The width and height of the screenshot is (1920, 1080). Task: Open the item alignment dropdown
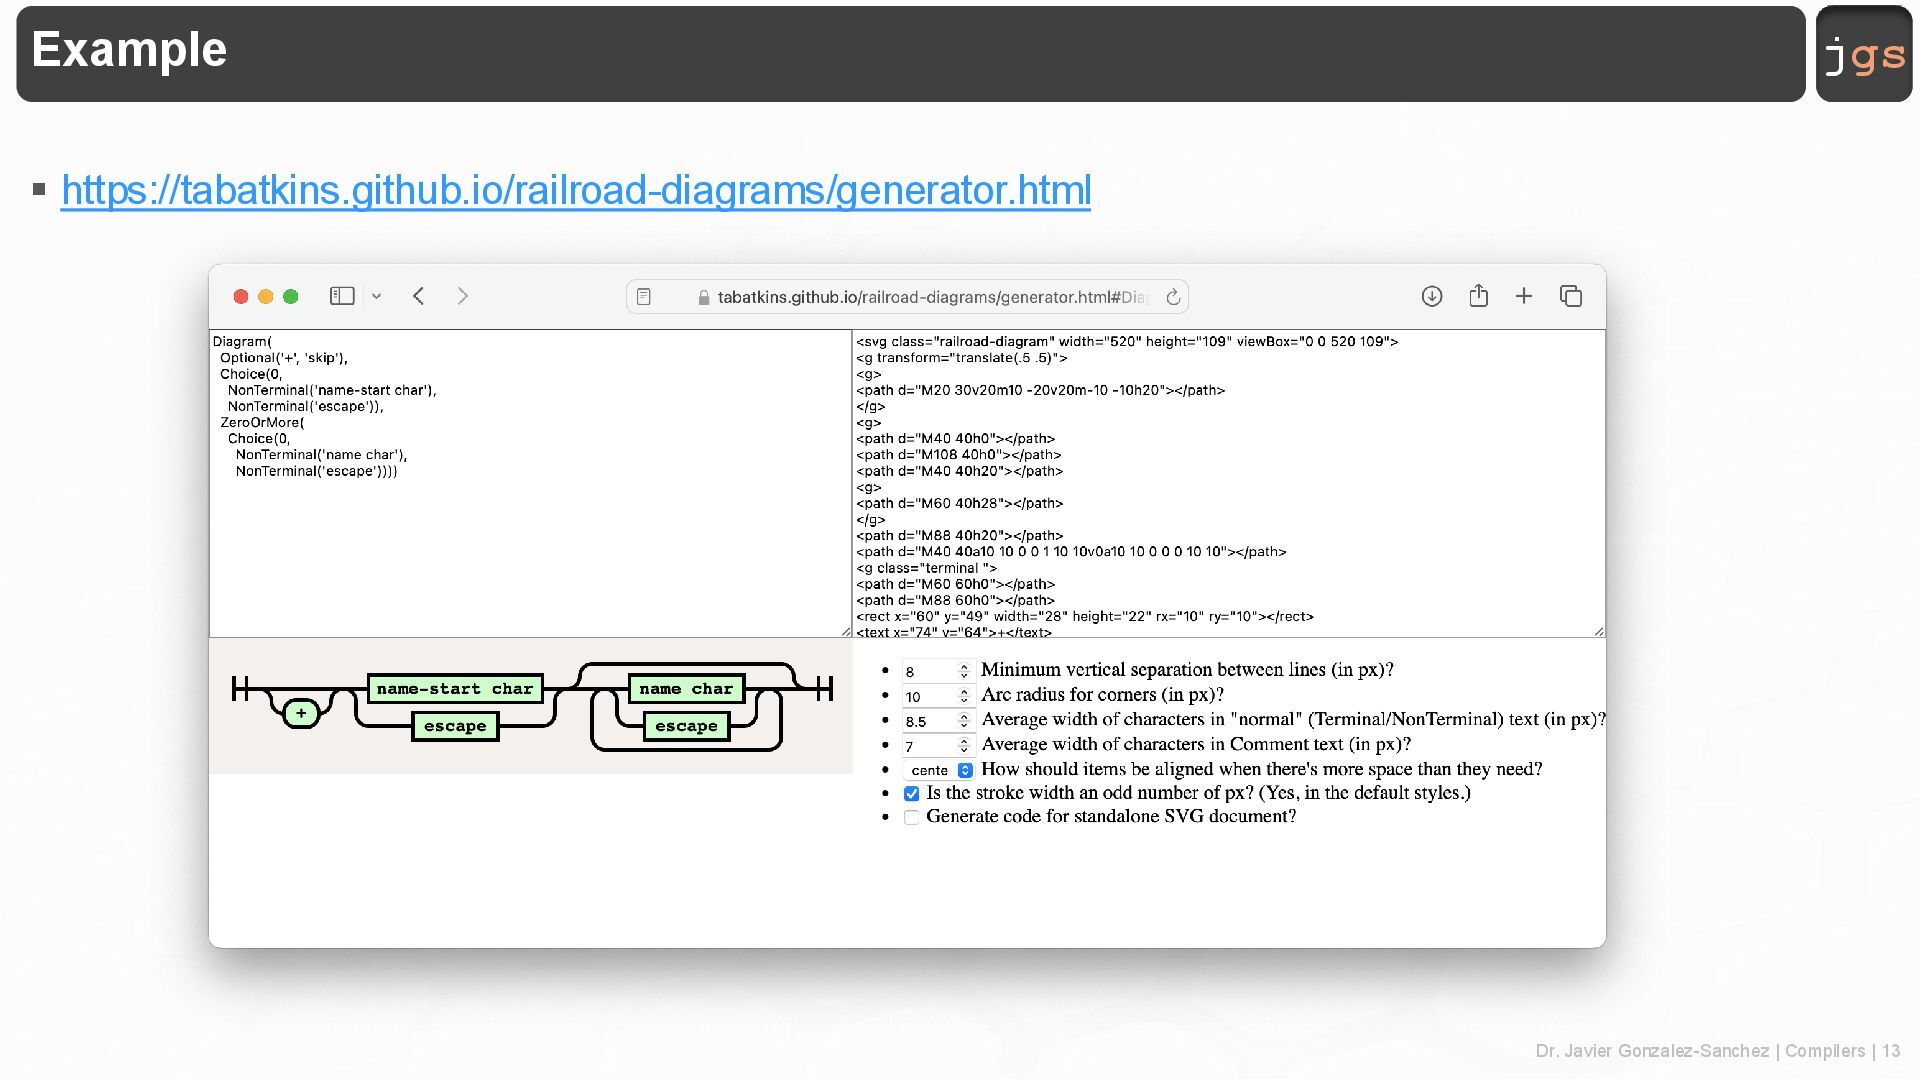[938, 770]
